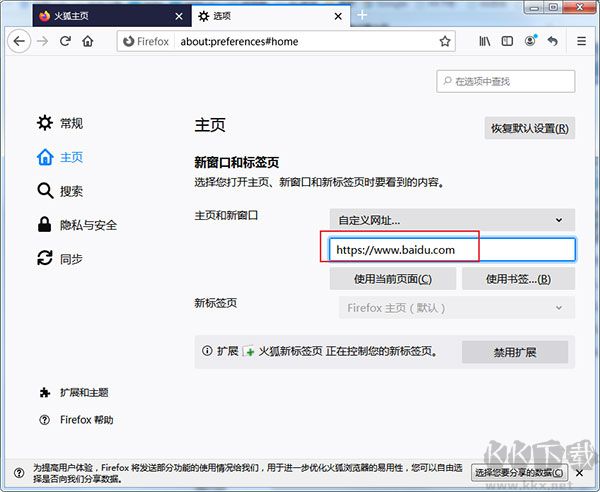Click the homepage URL field with baidu.com
This screenshot has height=492, width=600.
coord(452,250)
